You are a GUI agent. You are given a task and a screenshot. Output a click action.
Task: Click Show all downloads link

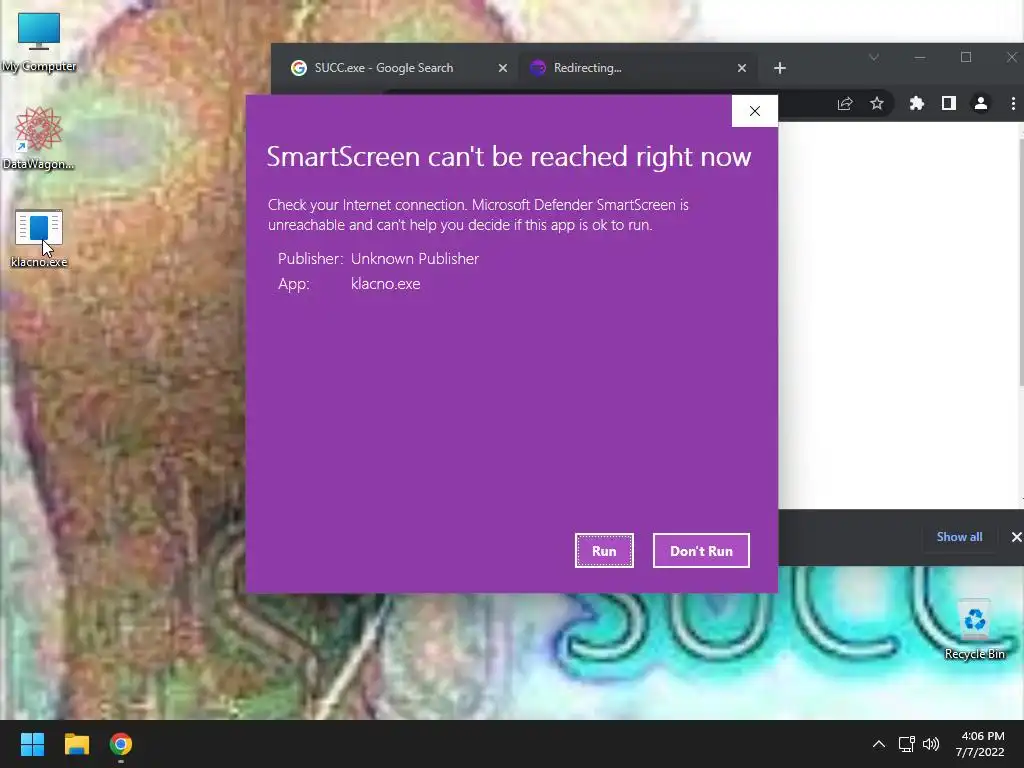click(959, 537)
